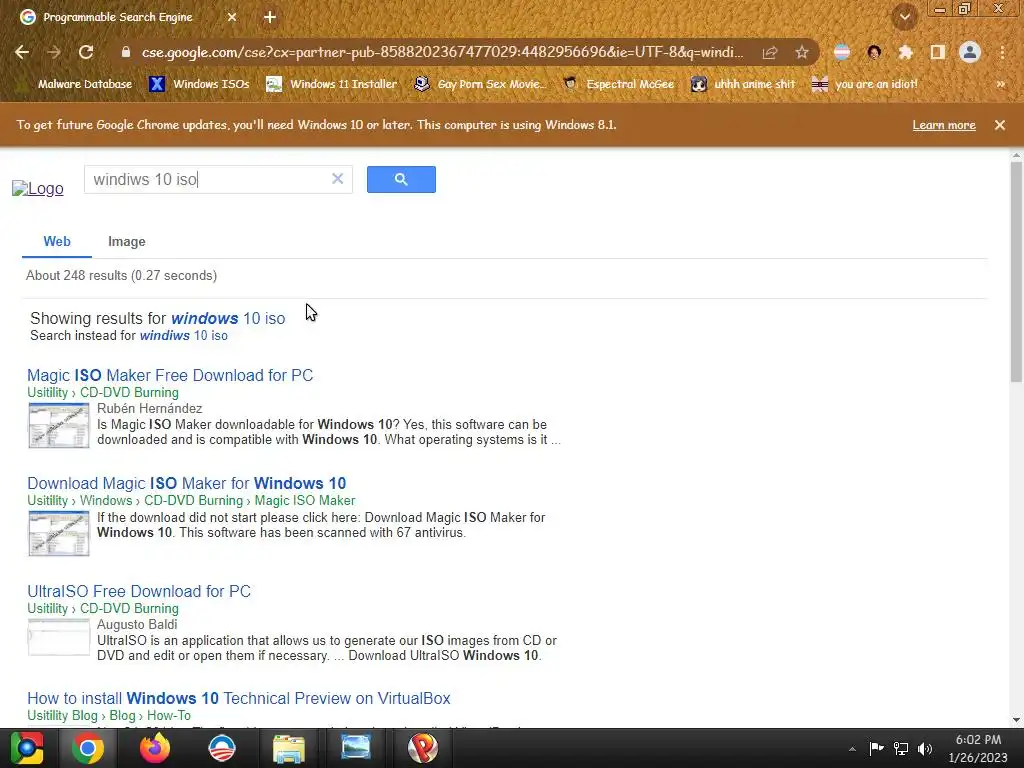Open the extensions puzzle icon
This screenshot has height=768, width=1024.
click(905, 52)
